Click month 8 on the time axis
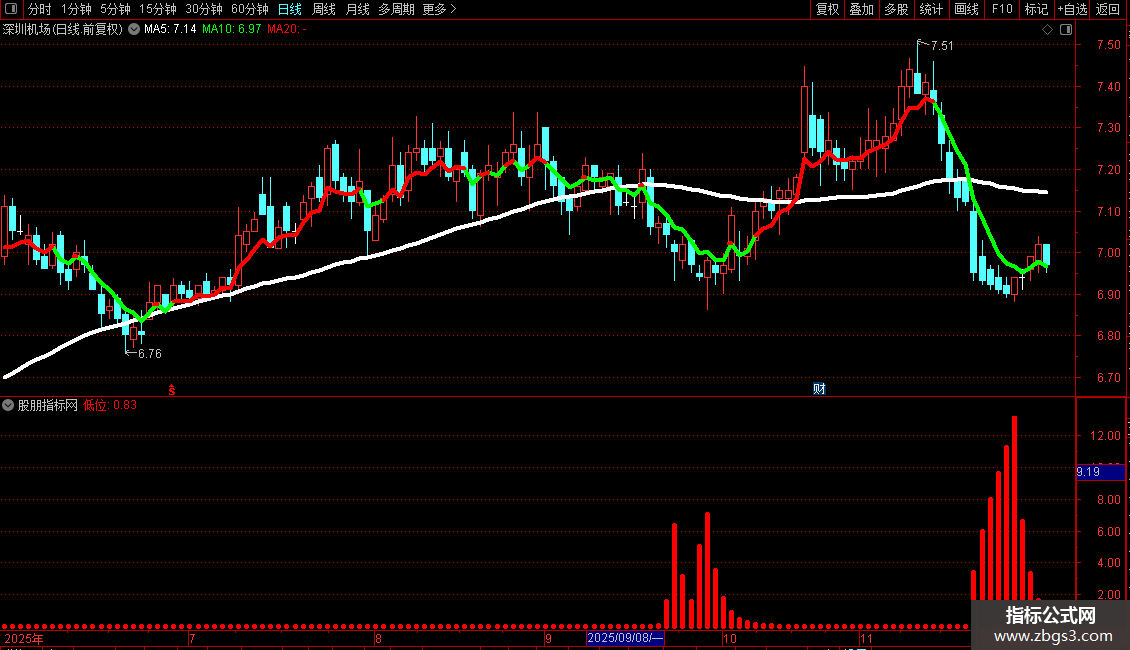1130x650 pixels. point(378,639)
